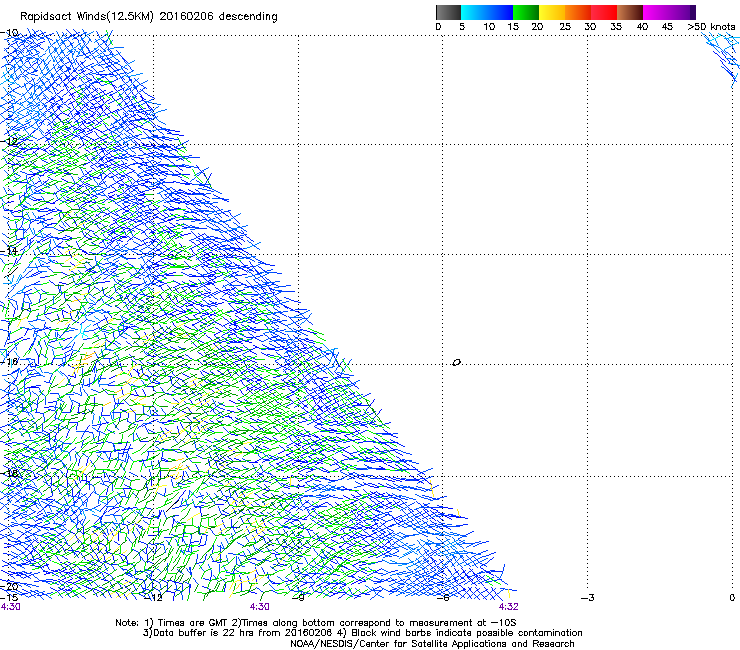The image size is (740, 650).
Task: Click the Rapidscat Winds chart title
Action: (x=149, y=17)
